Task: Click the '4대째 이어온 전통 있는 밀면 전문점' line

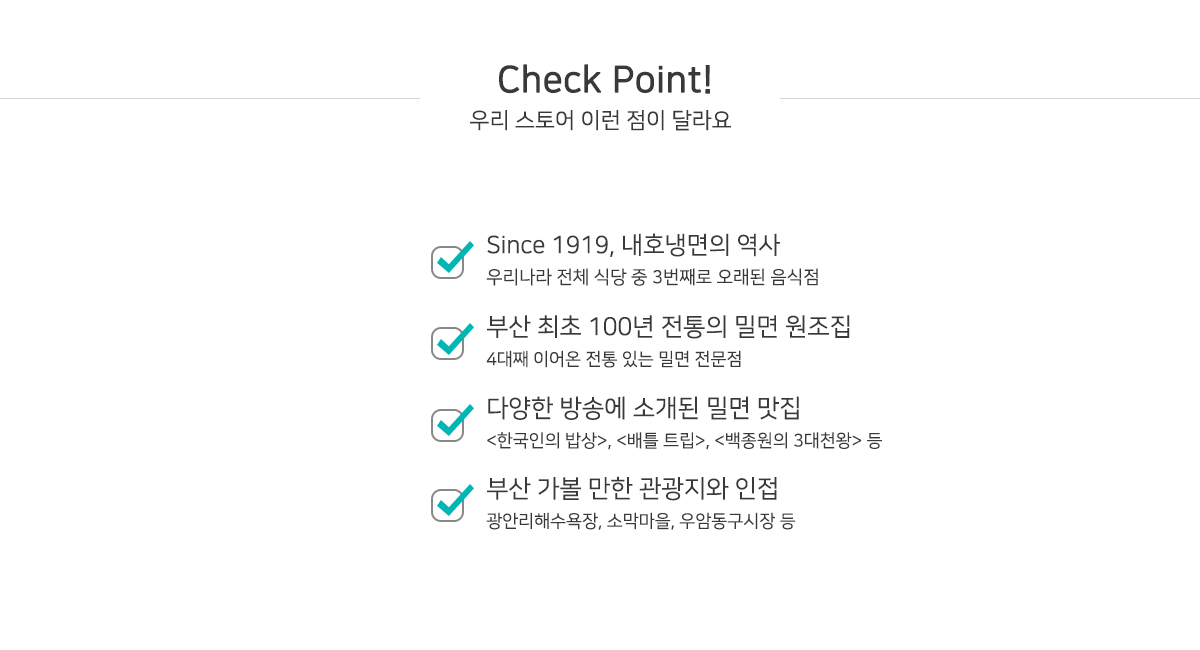Action: [x=613, y=359]
